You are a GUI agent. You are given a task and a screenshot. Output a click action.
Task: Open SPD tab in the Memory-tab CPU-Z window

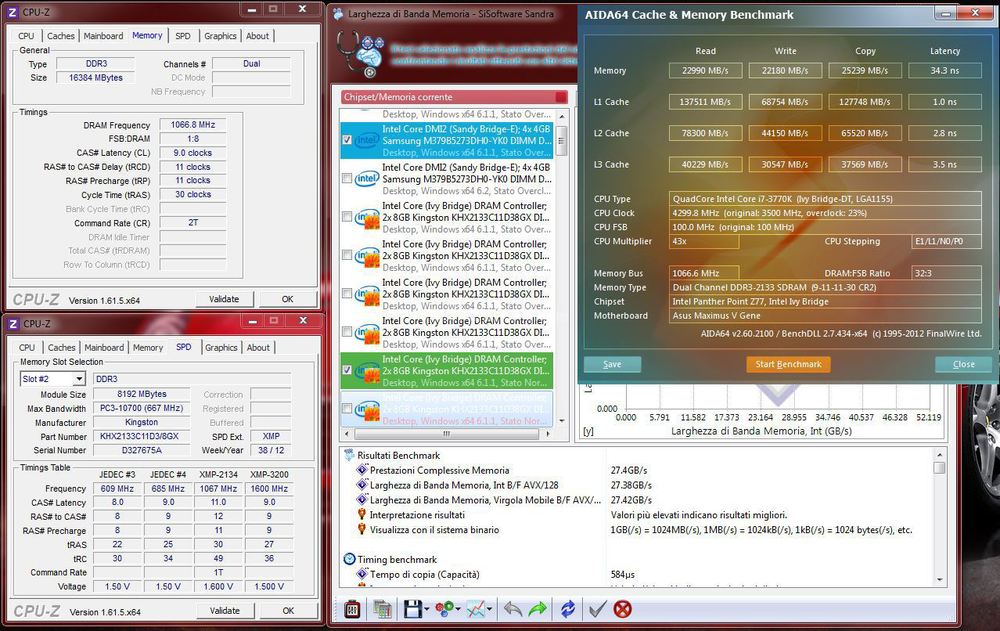click(183, 36)
